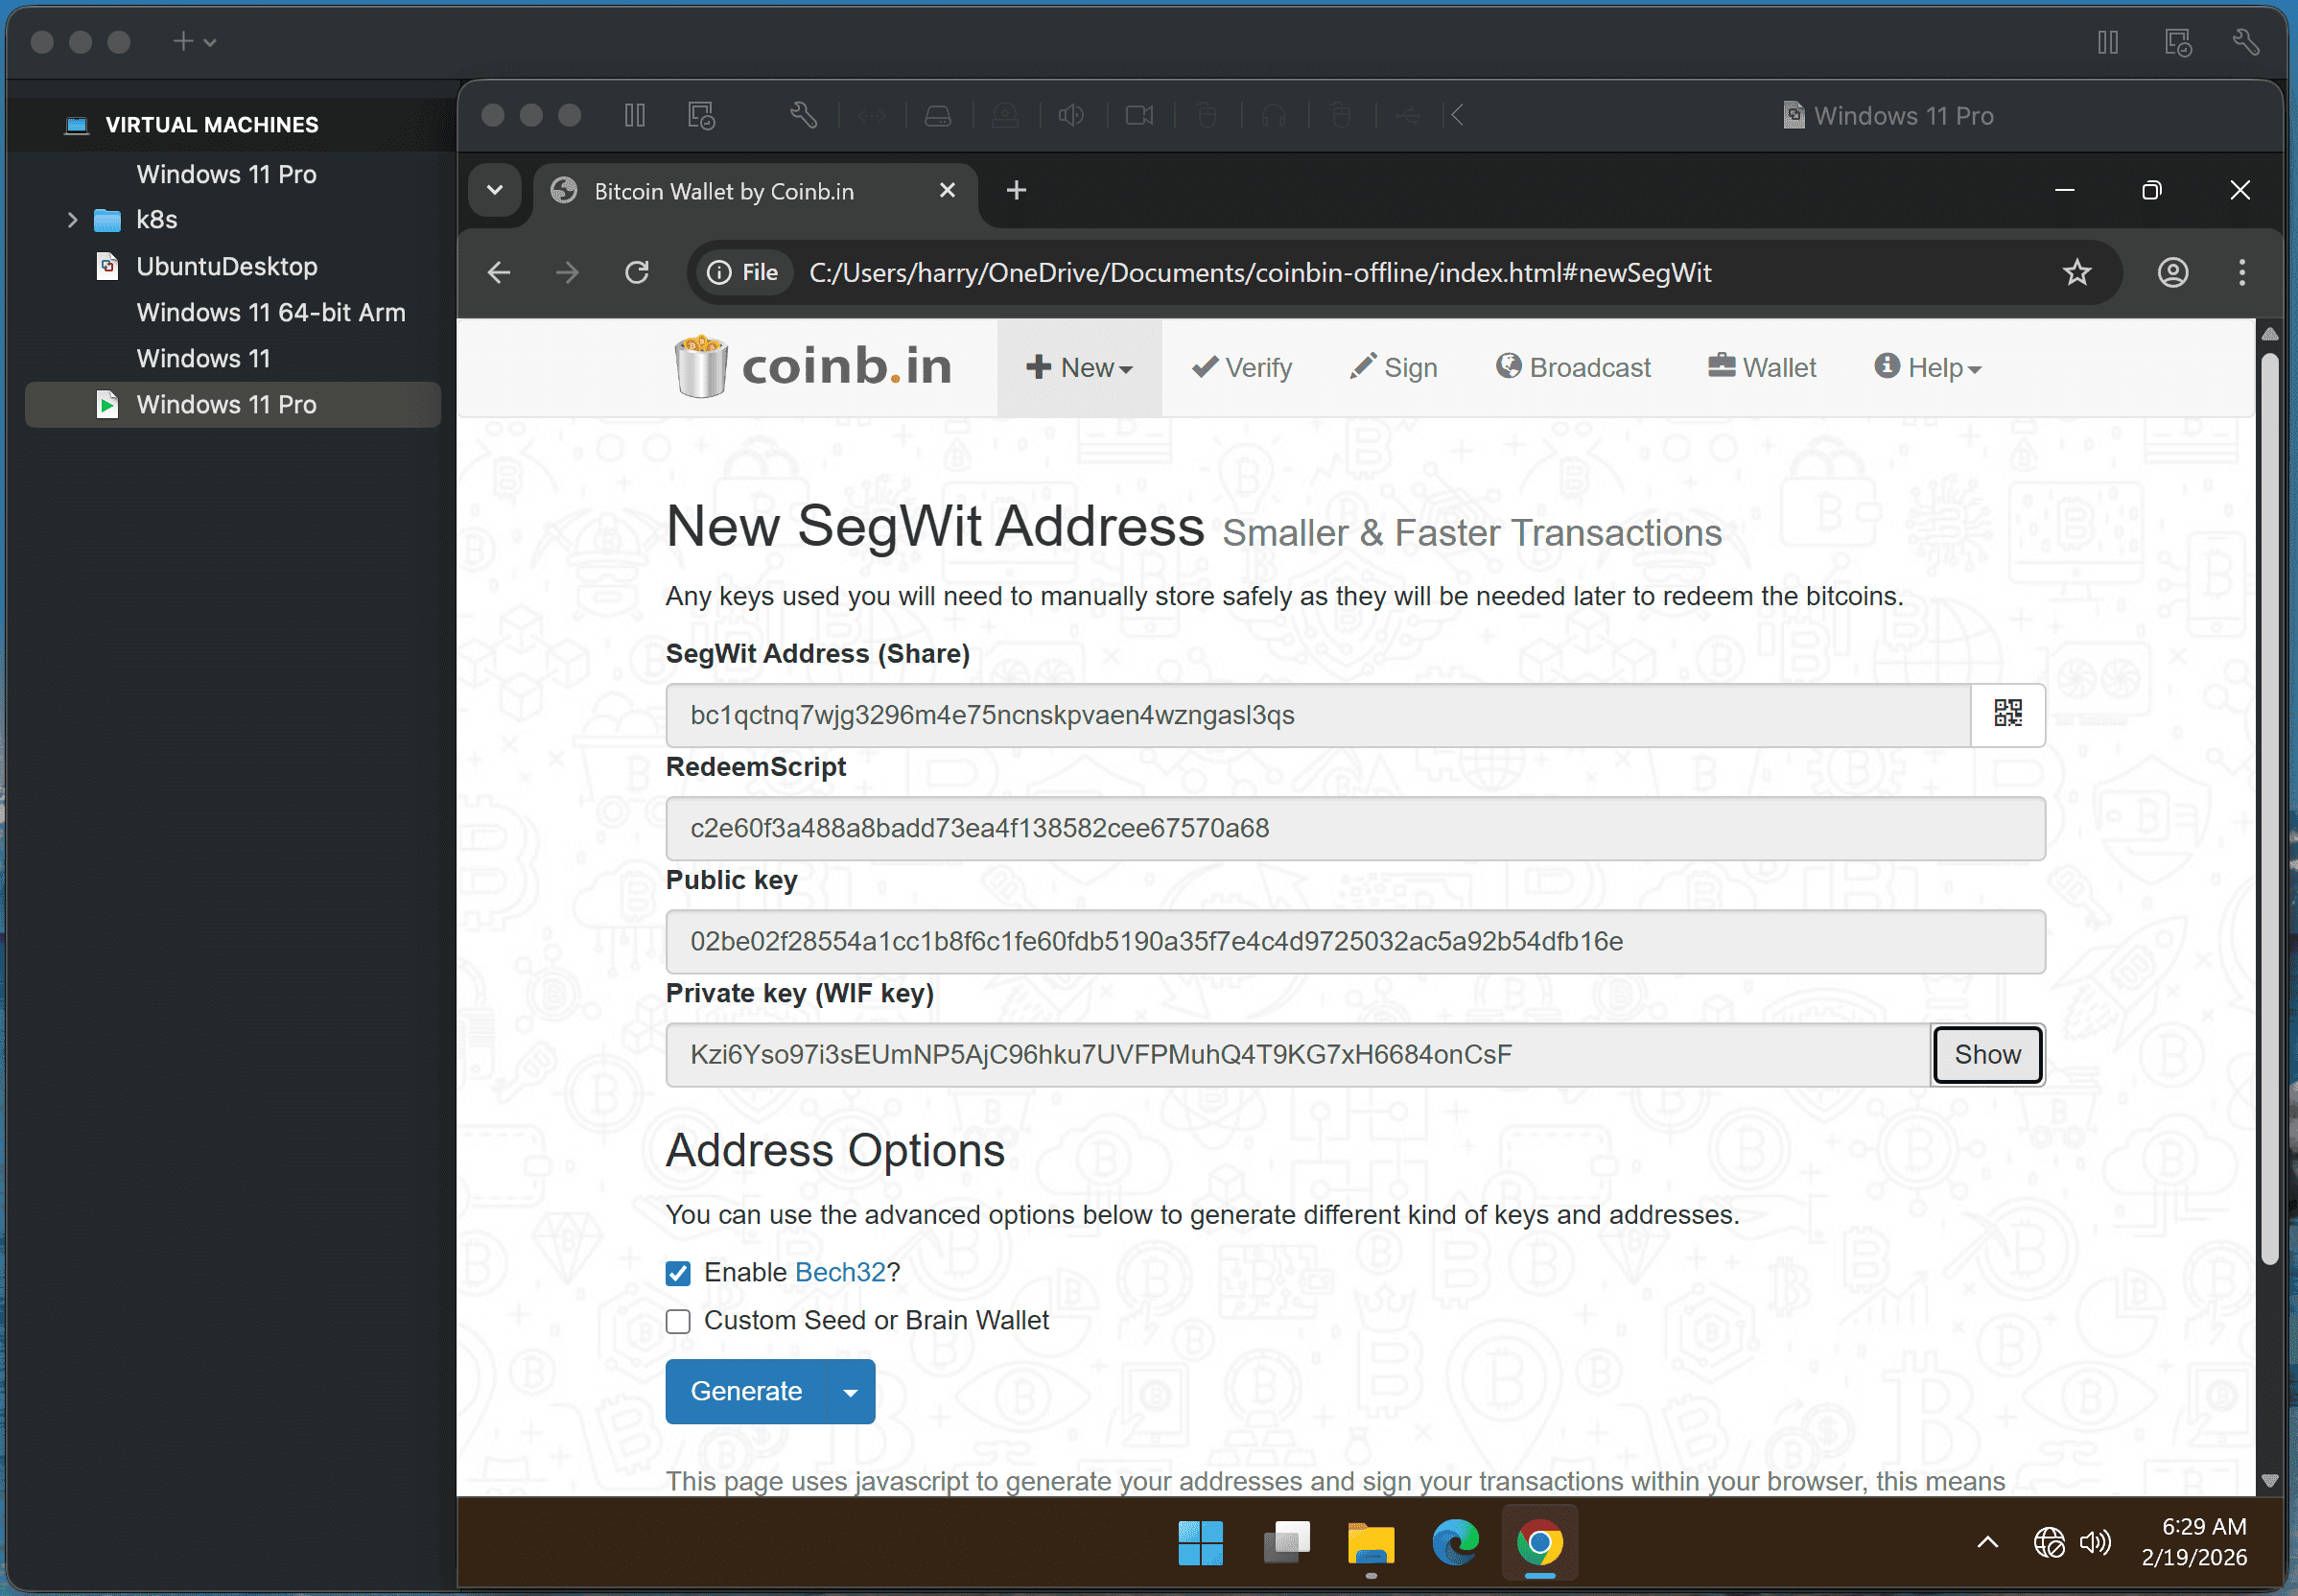Show the QR code for the SegWit address
The height and width of the screenshot is (1596, 2298).
pyautogui.click(x=2007, y=714)
